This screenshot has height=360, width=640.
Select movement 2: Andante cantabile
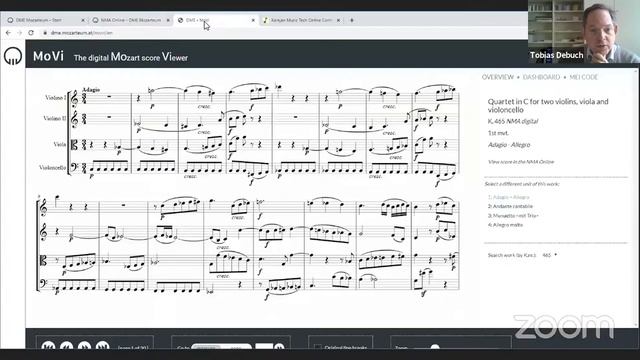coord(510,207)
